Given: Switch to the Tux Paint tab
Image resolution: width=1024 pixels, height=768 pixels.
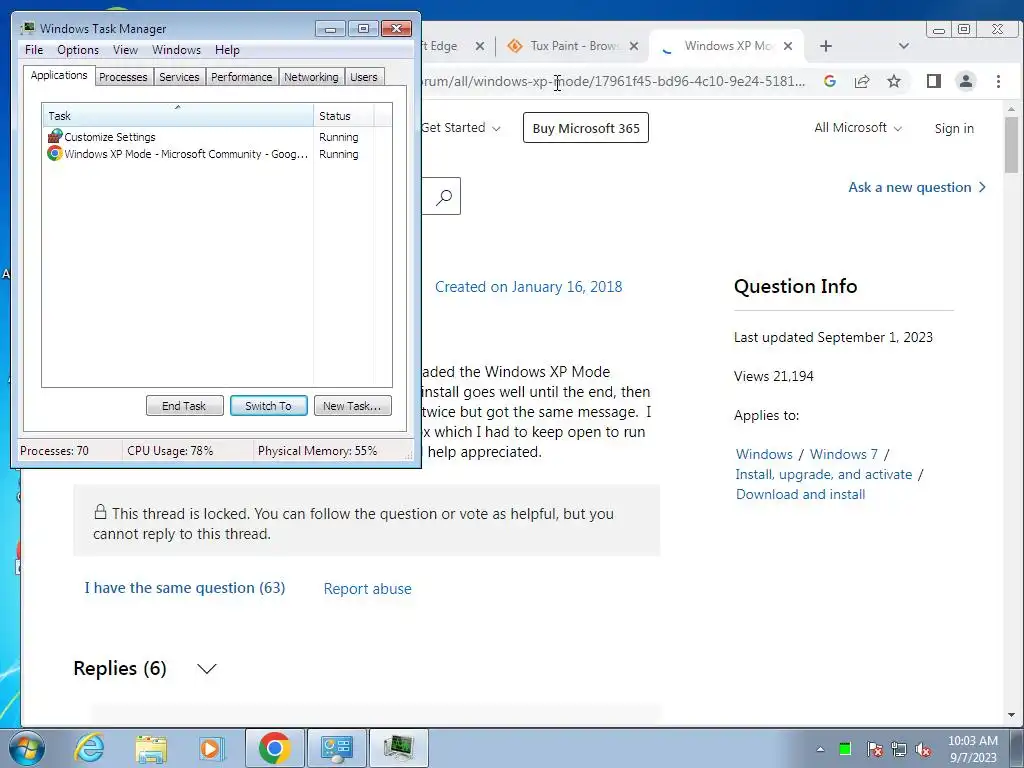Looking at the screenshot, I should (x=564, y=46).
